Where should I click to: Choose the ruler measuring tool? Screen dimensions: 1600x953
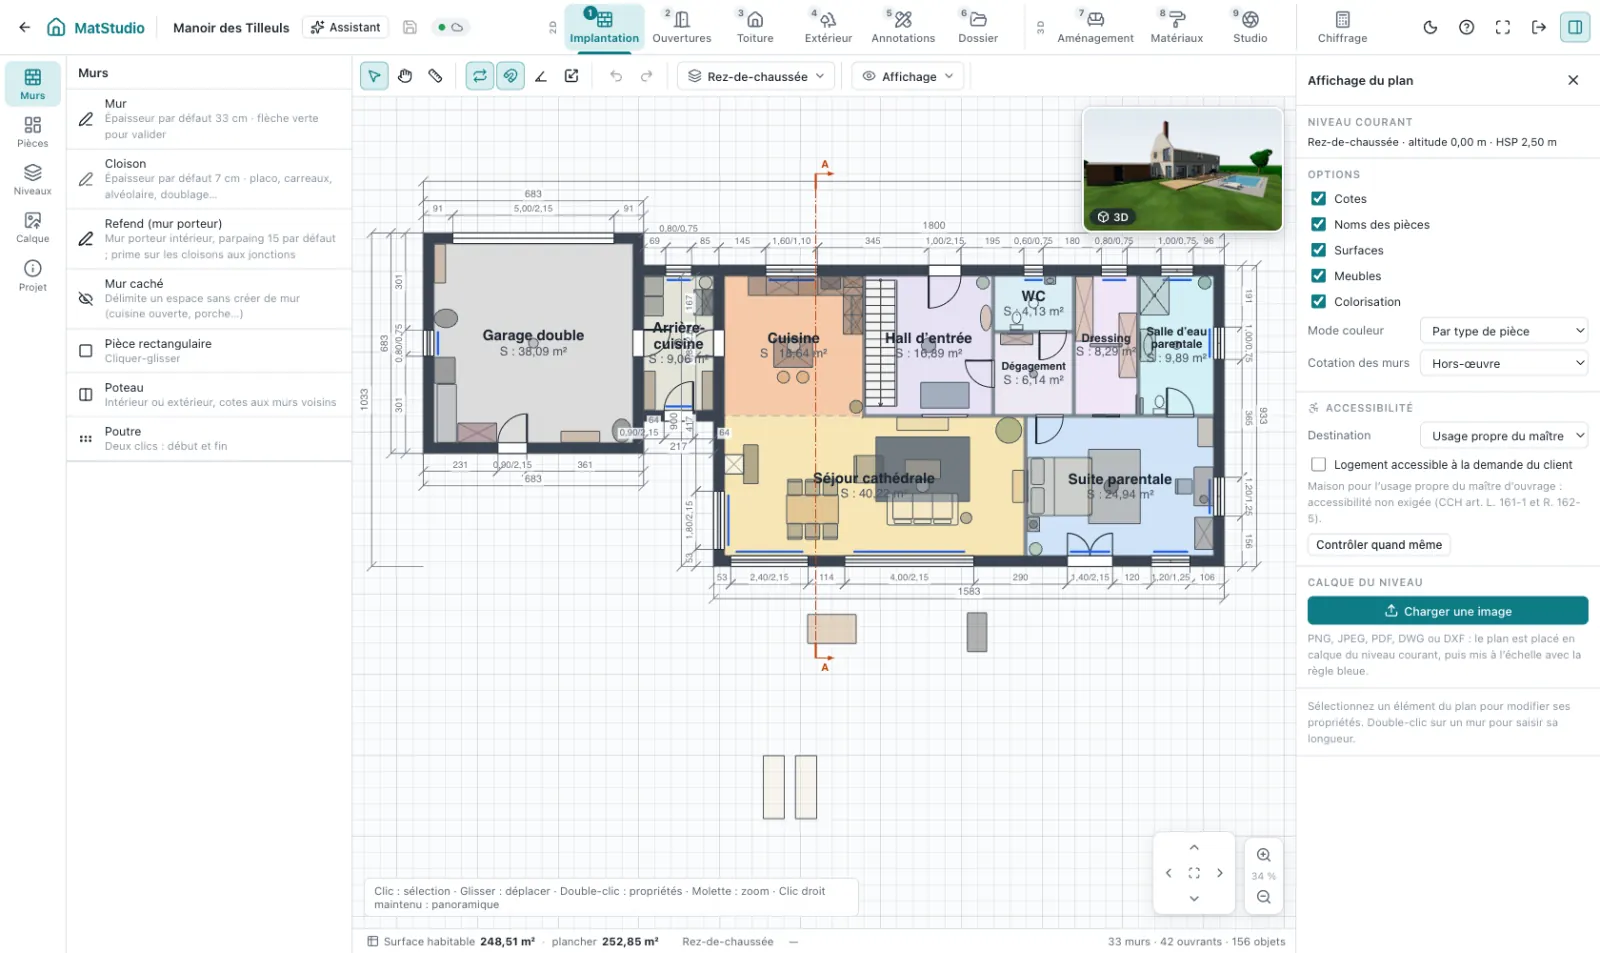coord(435,76)
